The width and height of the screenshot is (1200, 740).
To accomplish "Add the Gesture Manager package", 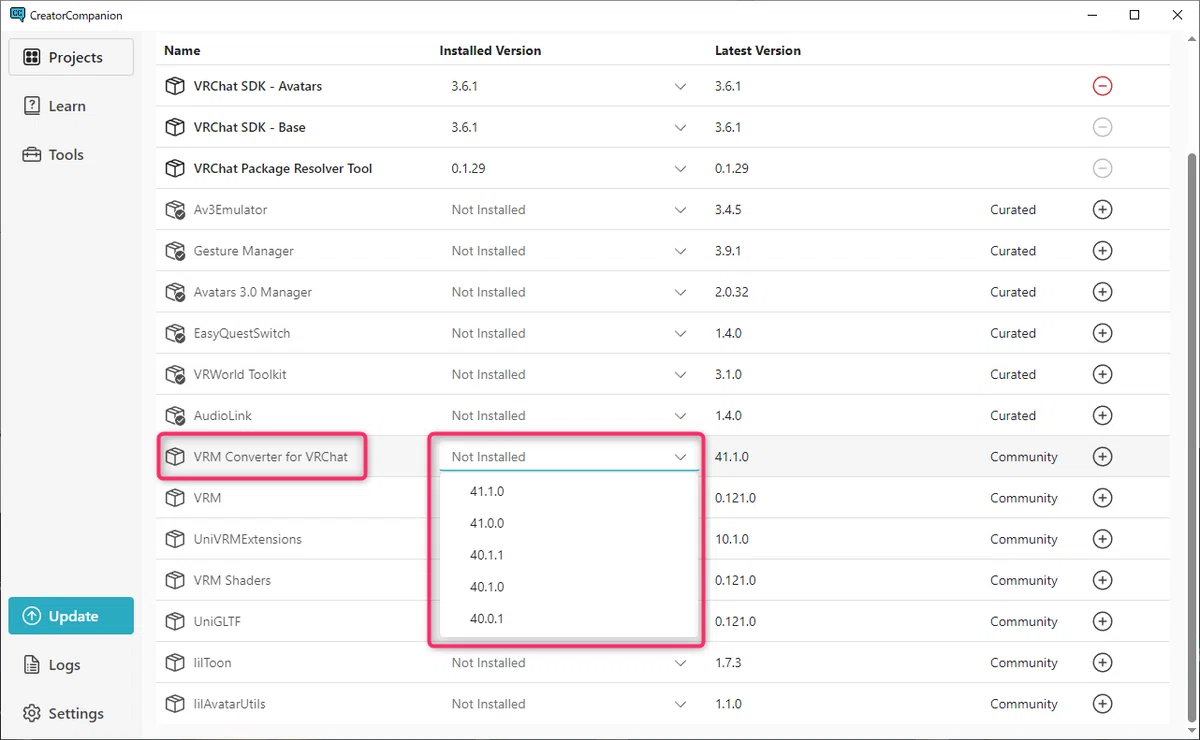I will pos(1102,251).
